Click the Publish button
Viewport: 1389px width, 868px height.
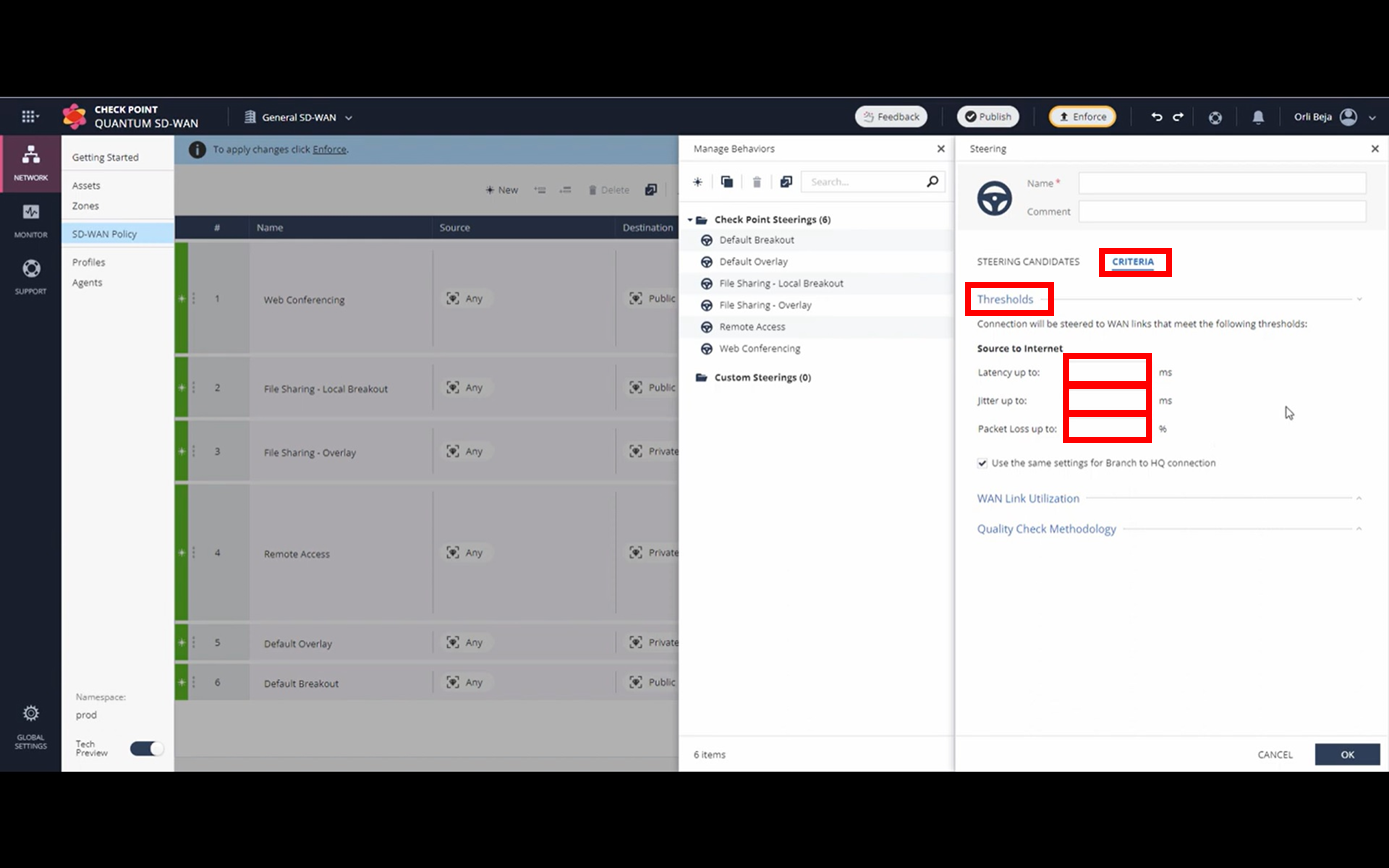click(987, 117)
